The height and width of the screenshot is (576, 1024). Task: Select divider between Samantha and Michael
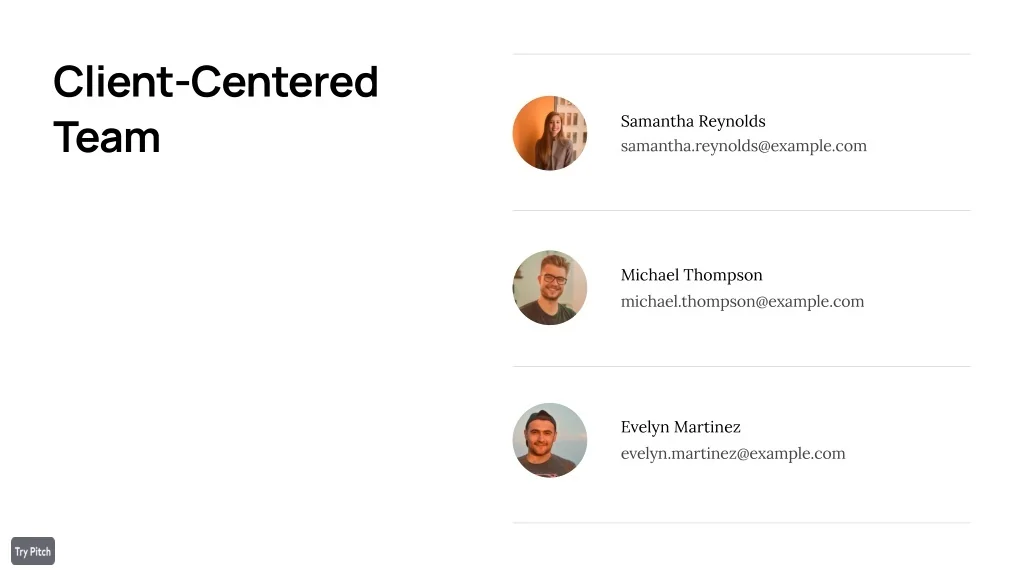pyautogui.click(x=741, y=210)
